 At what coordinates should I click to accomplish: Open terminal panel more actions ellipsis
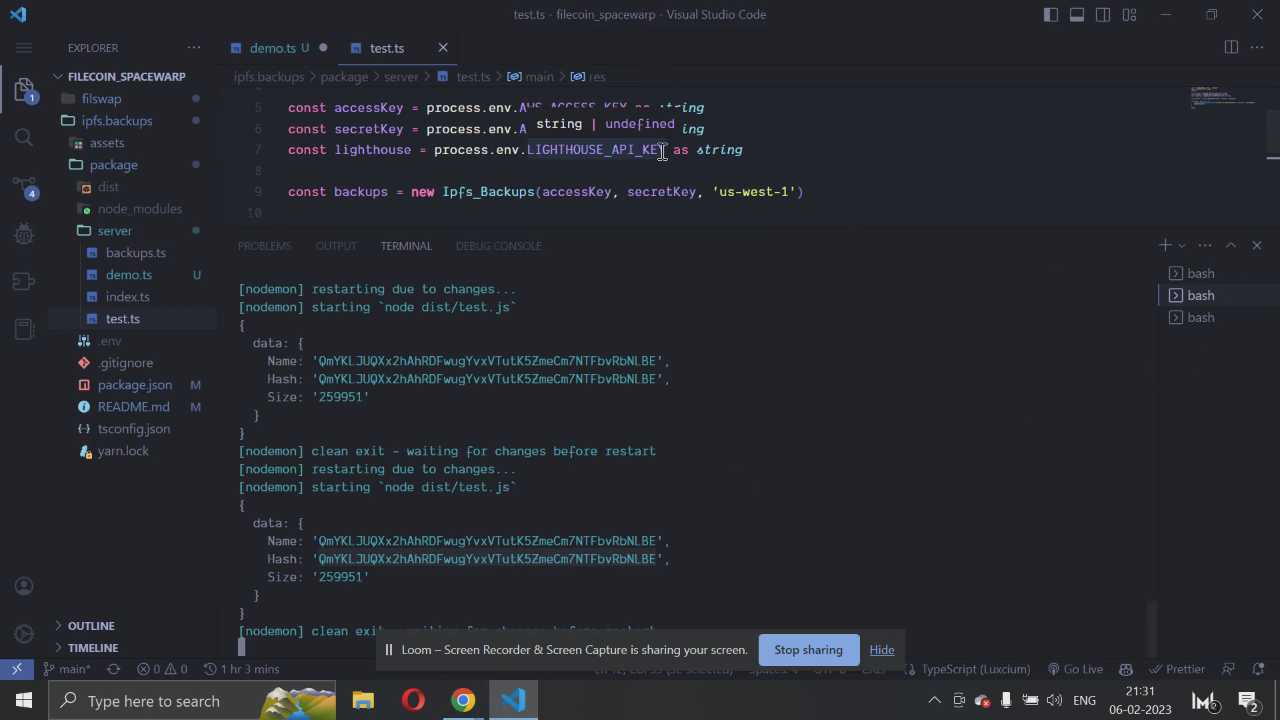(1205, 245)
